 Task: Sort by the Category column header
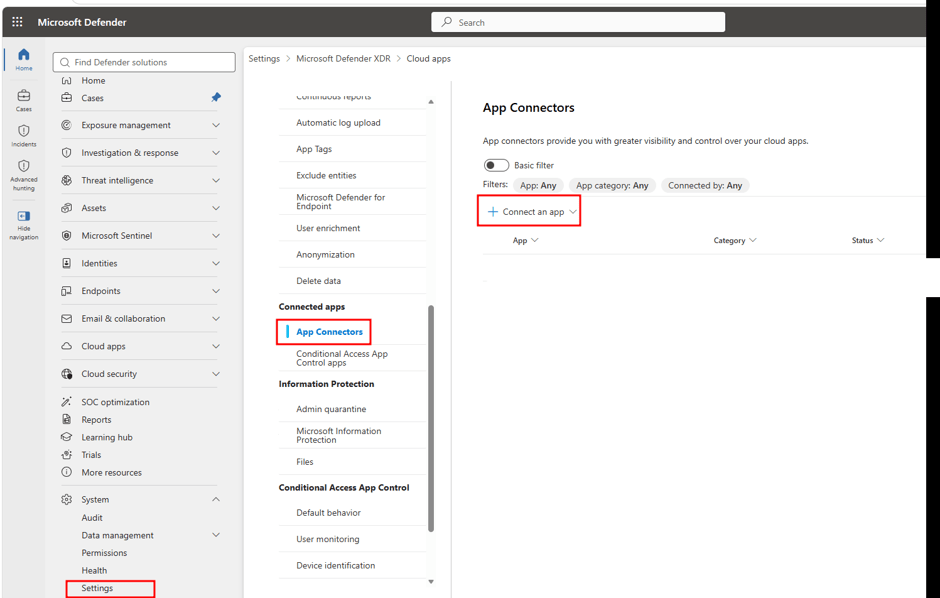point(735,240)
